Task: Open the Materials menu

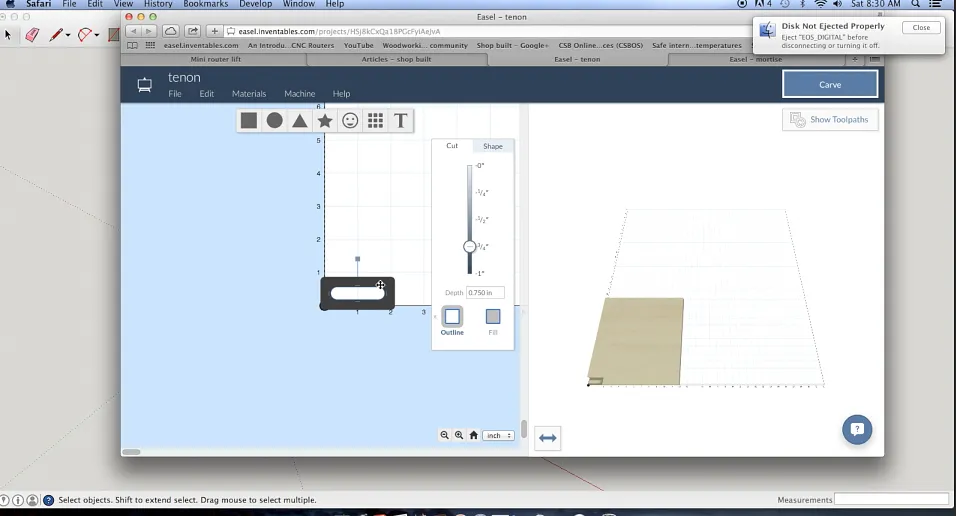Action: pyautogui.click(x=249, y=94)
